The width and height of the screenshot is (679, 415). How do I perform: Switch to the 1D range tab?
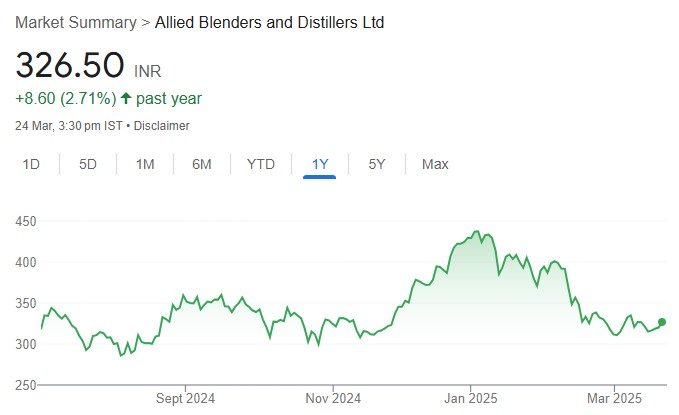(x=32, y=164)
